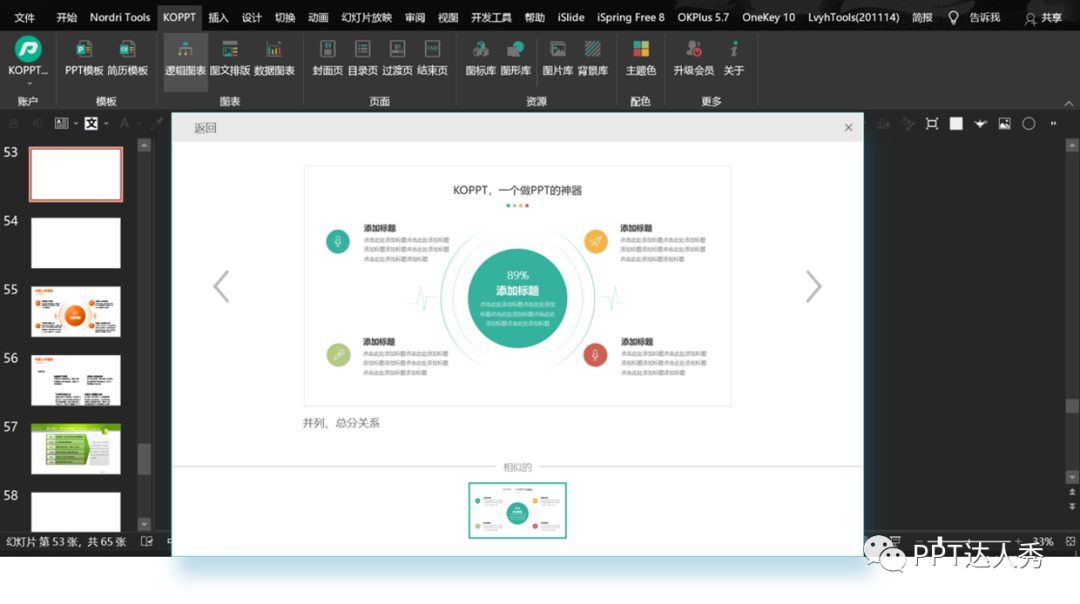Image resolution: width=1080 pixels, height=604 pixels.
Task: Click the fit-slide-to-window icon
Action: click(x=1070, y=541)
